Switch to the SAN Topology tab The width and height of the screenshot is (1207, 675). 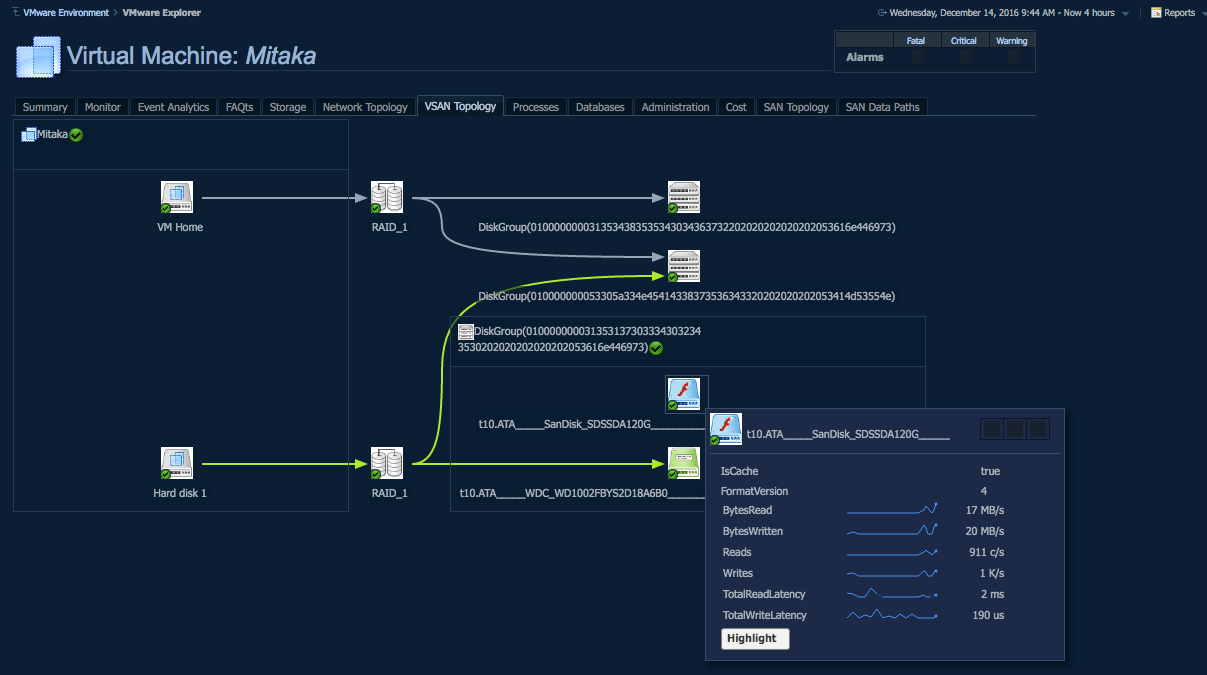pyautogui.click(x=796, y=107)
